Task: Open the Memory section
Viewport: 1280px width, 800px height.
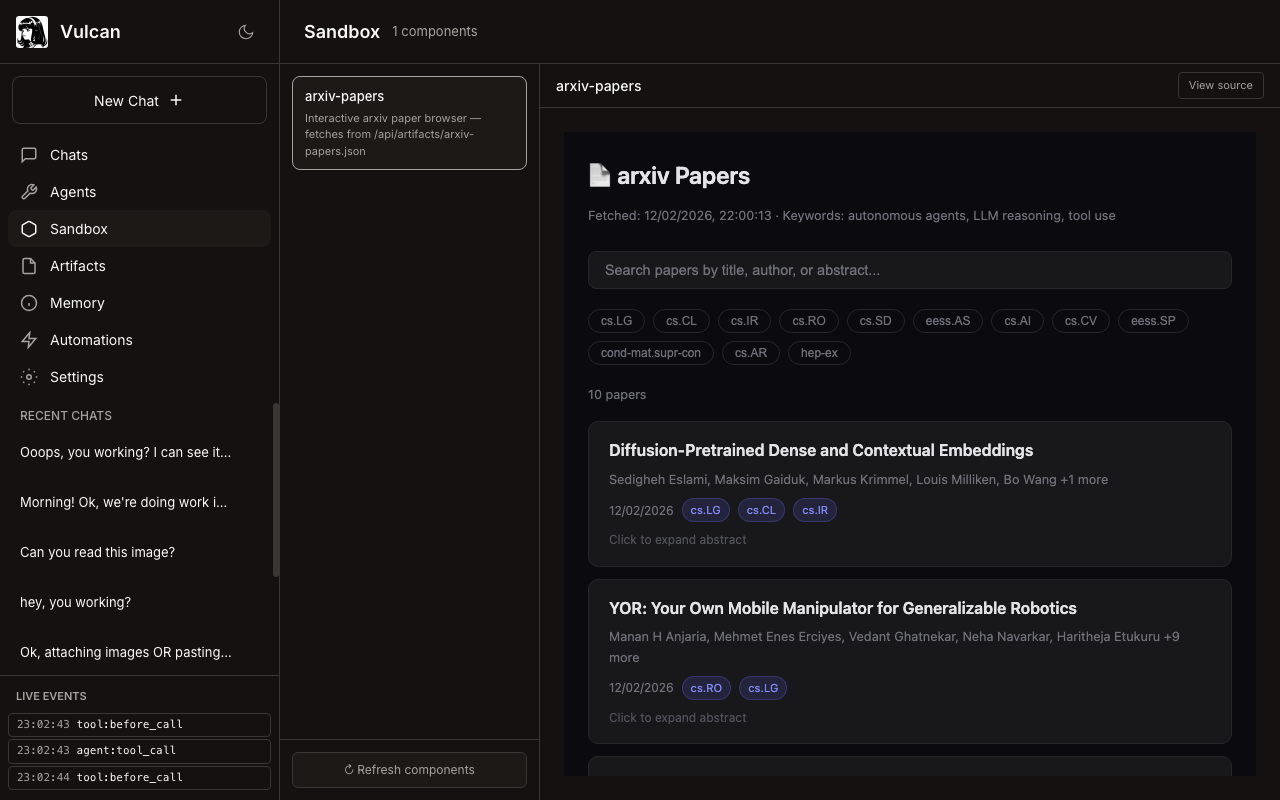Action: (77, 303)
